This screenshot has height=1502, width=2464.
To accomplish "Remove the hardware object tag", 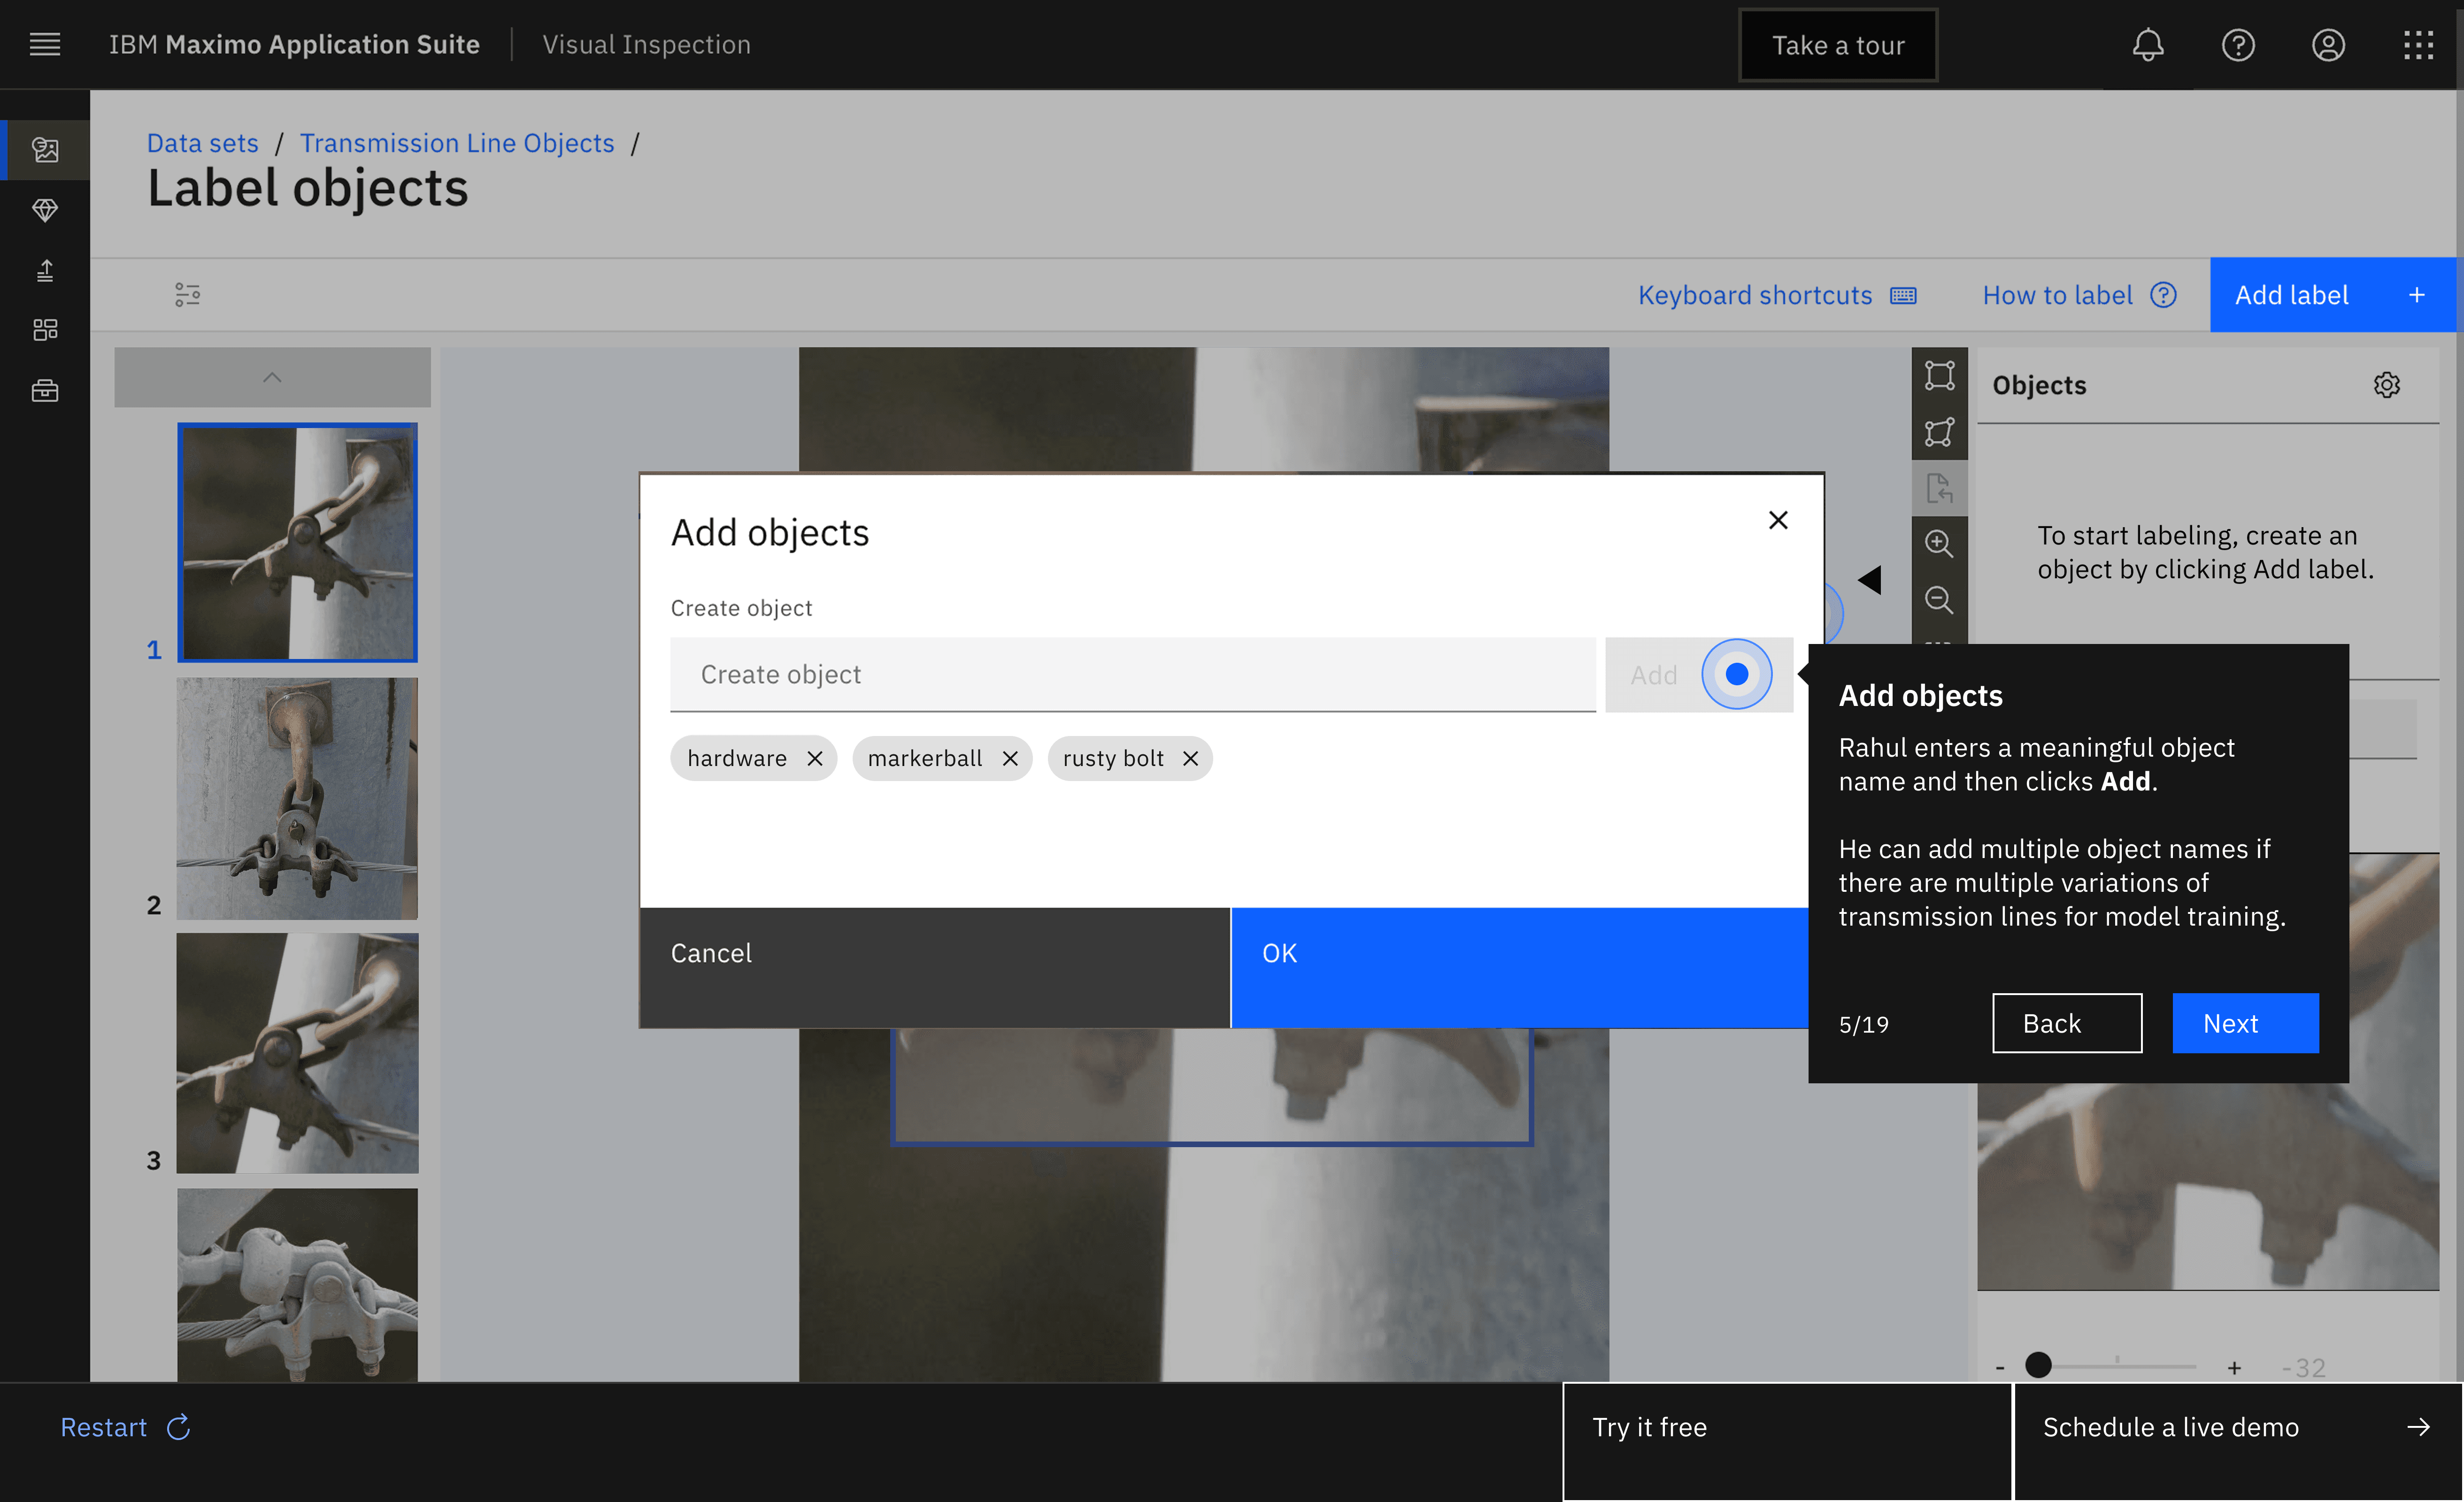I will click(x=815, y=758).
